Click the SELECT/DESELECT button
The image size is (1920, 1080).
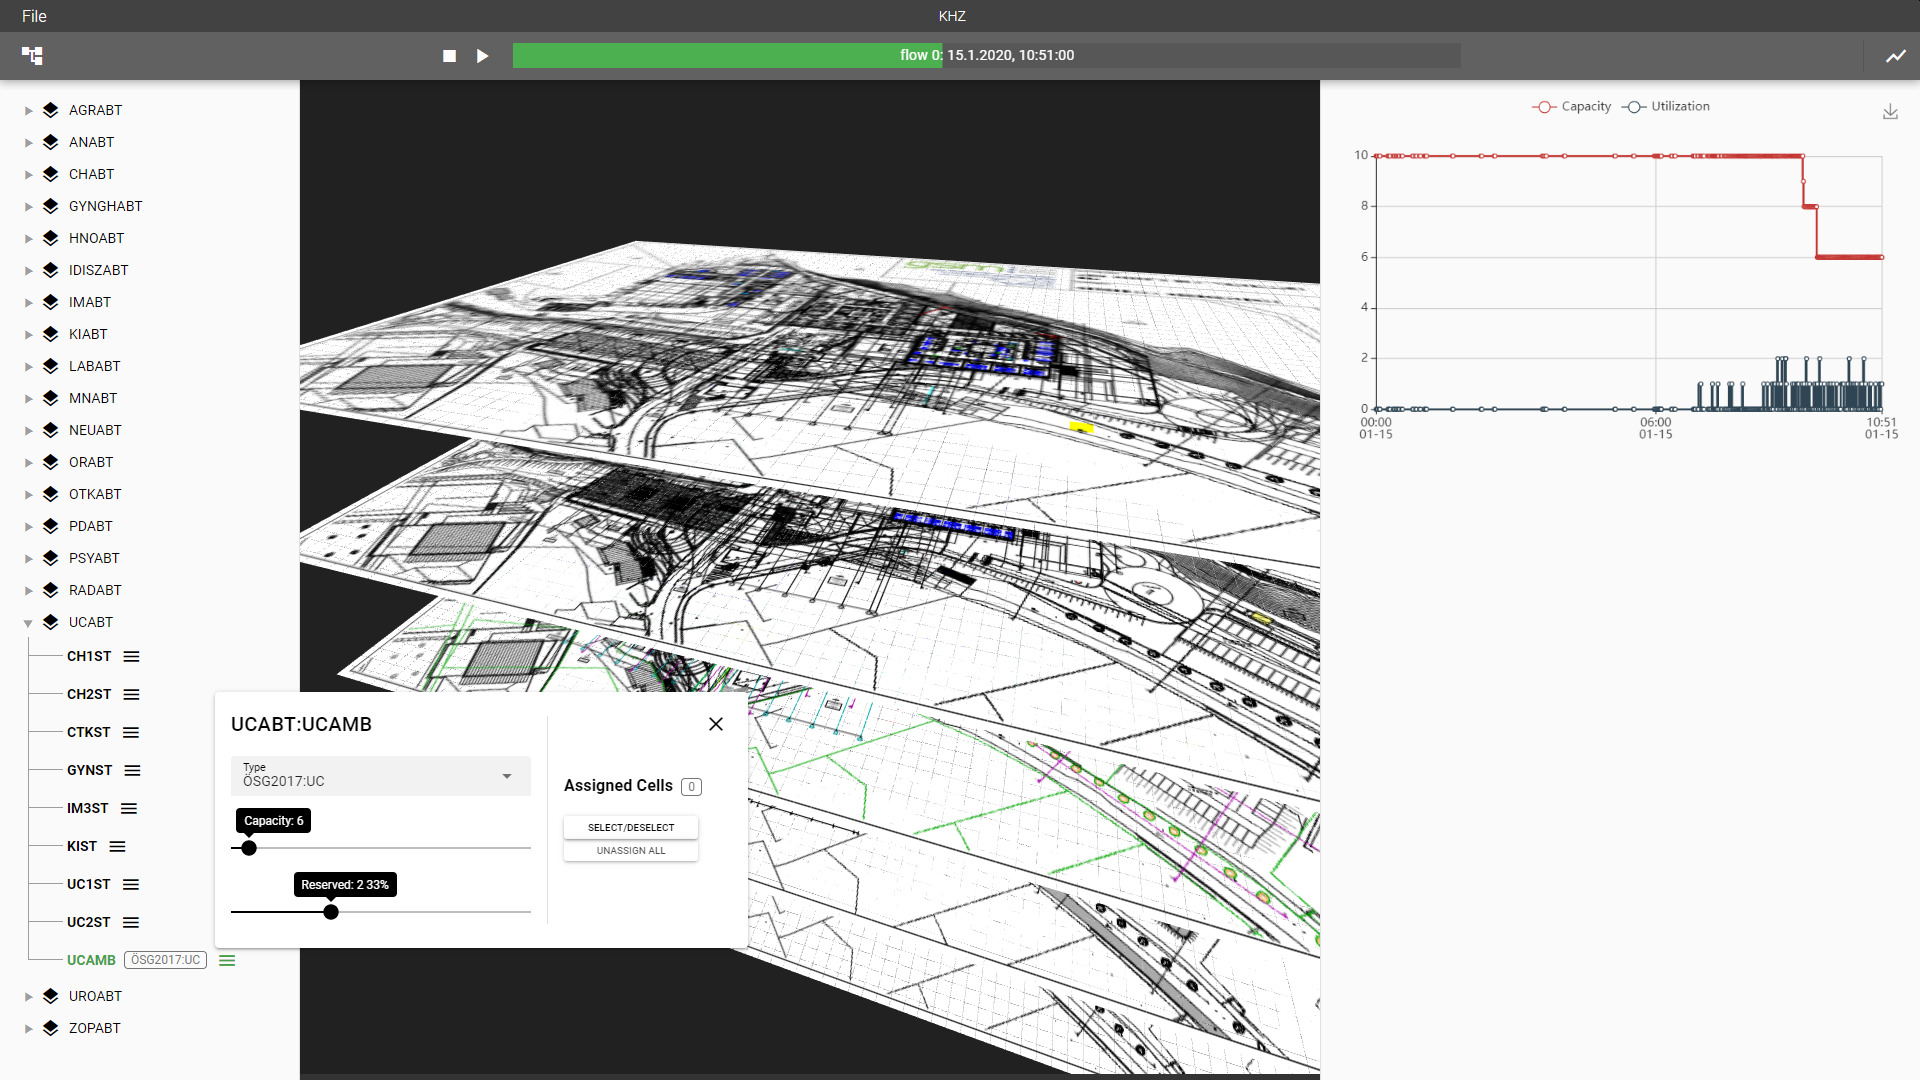tap(630, 828)
